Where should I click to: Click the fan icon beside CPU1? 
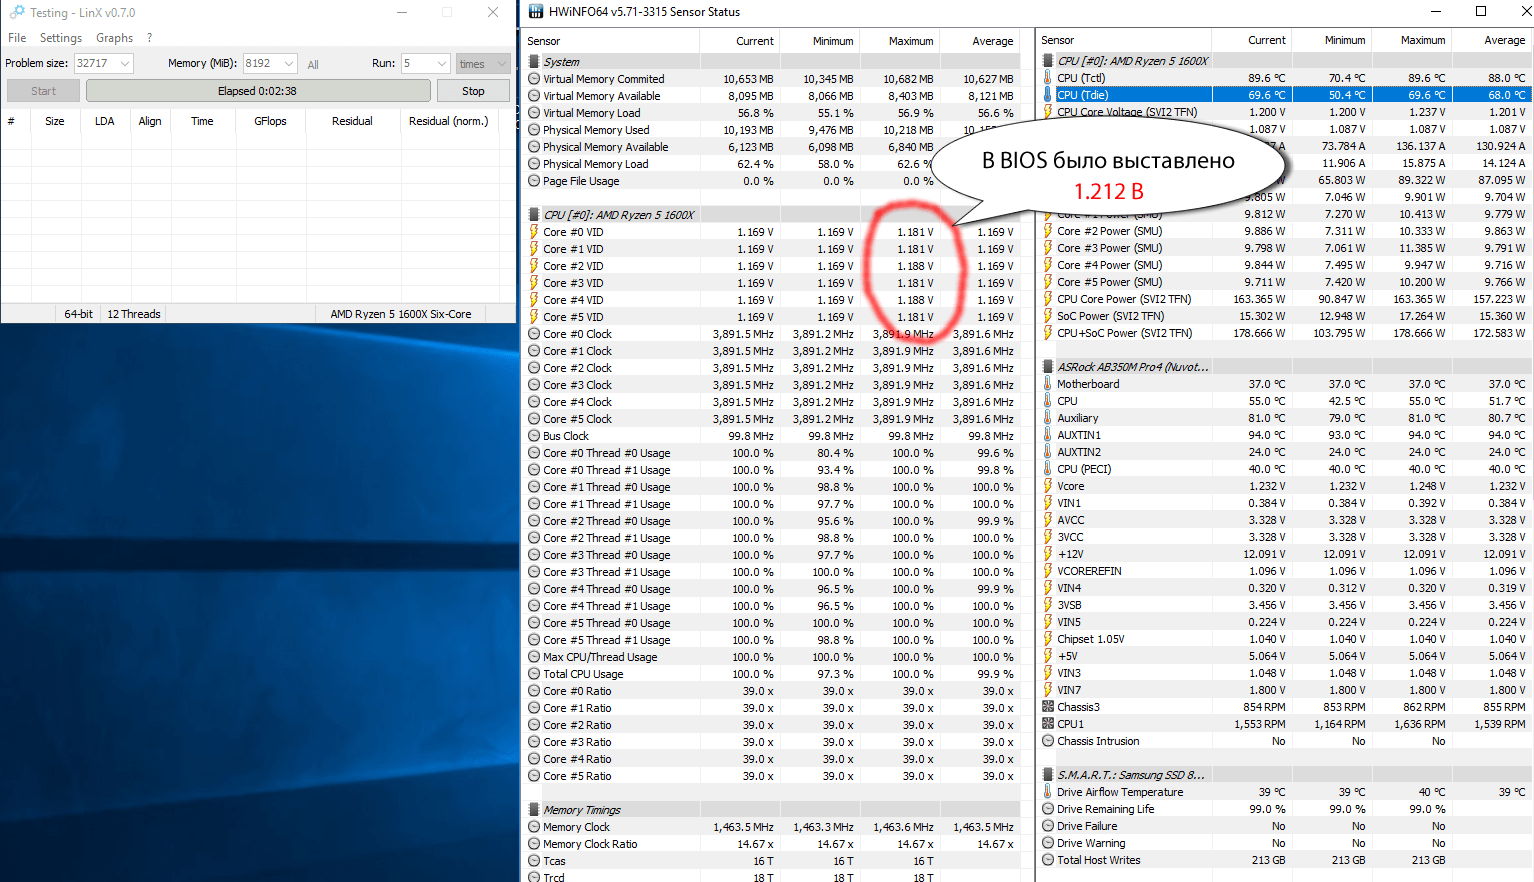tap(1048, 724)
